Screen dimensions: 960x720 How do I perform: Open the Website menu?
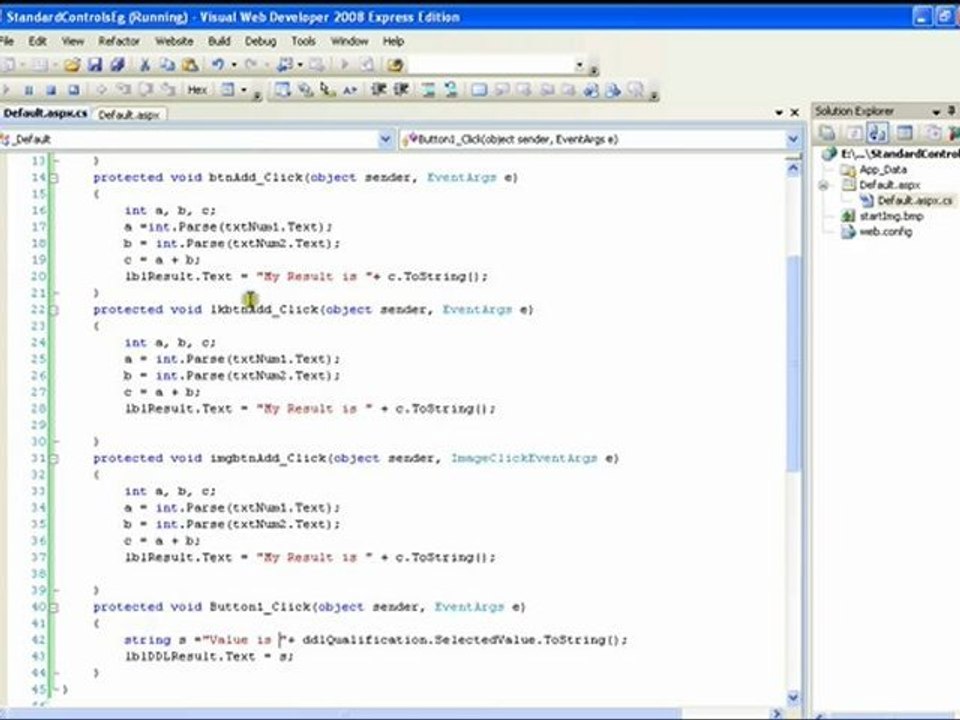click(x=174, y=41)
